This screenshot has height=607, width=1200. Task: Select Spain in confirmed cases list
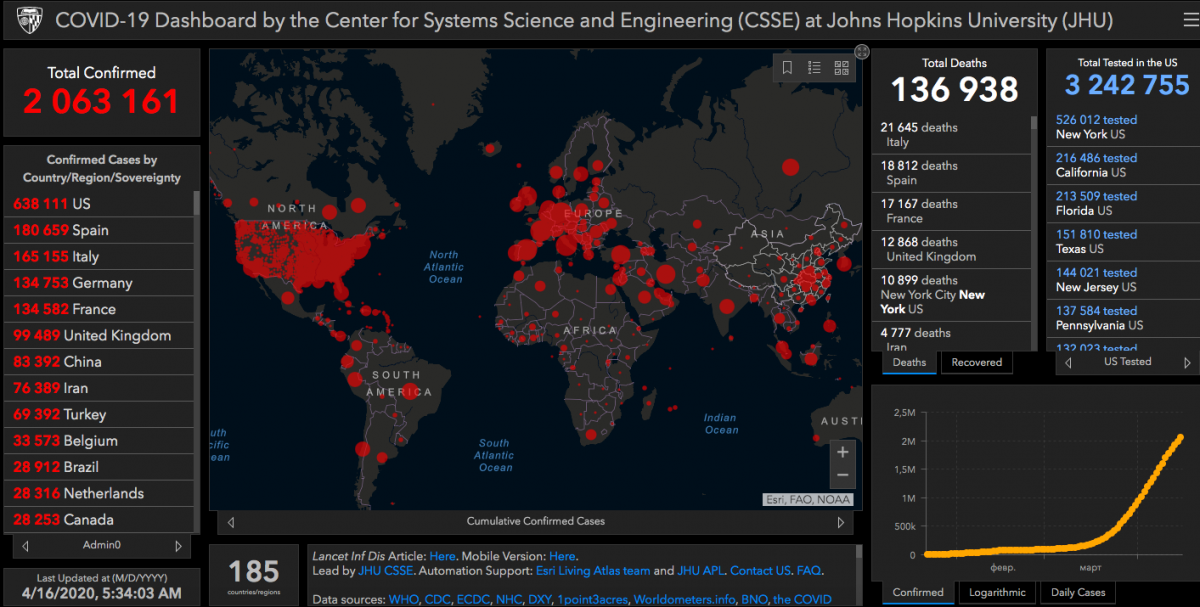click(x=98, y=230)
